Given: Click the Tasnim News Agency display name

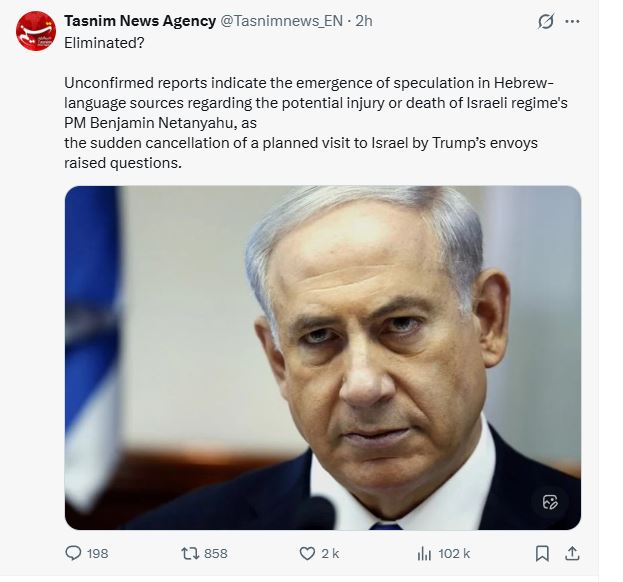Looking at the screenshot, I should pos(140,21).
